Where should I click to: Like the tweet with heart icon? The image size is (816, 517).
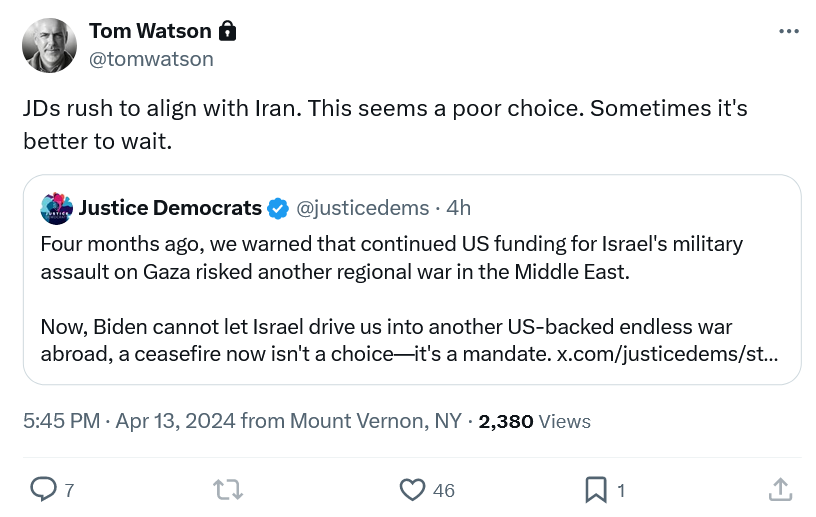[x=412, y=489]
